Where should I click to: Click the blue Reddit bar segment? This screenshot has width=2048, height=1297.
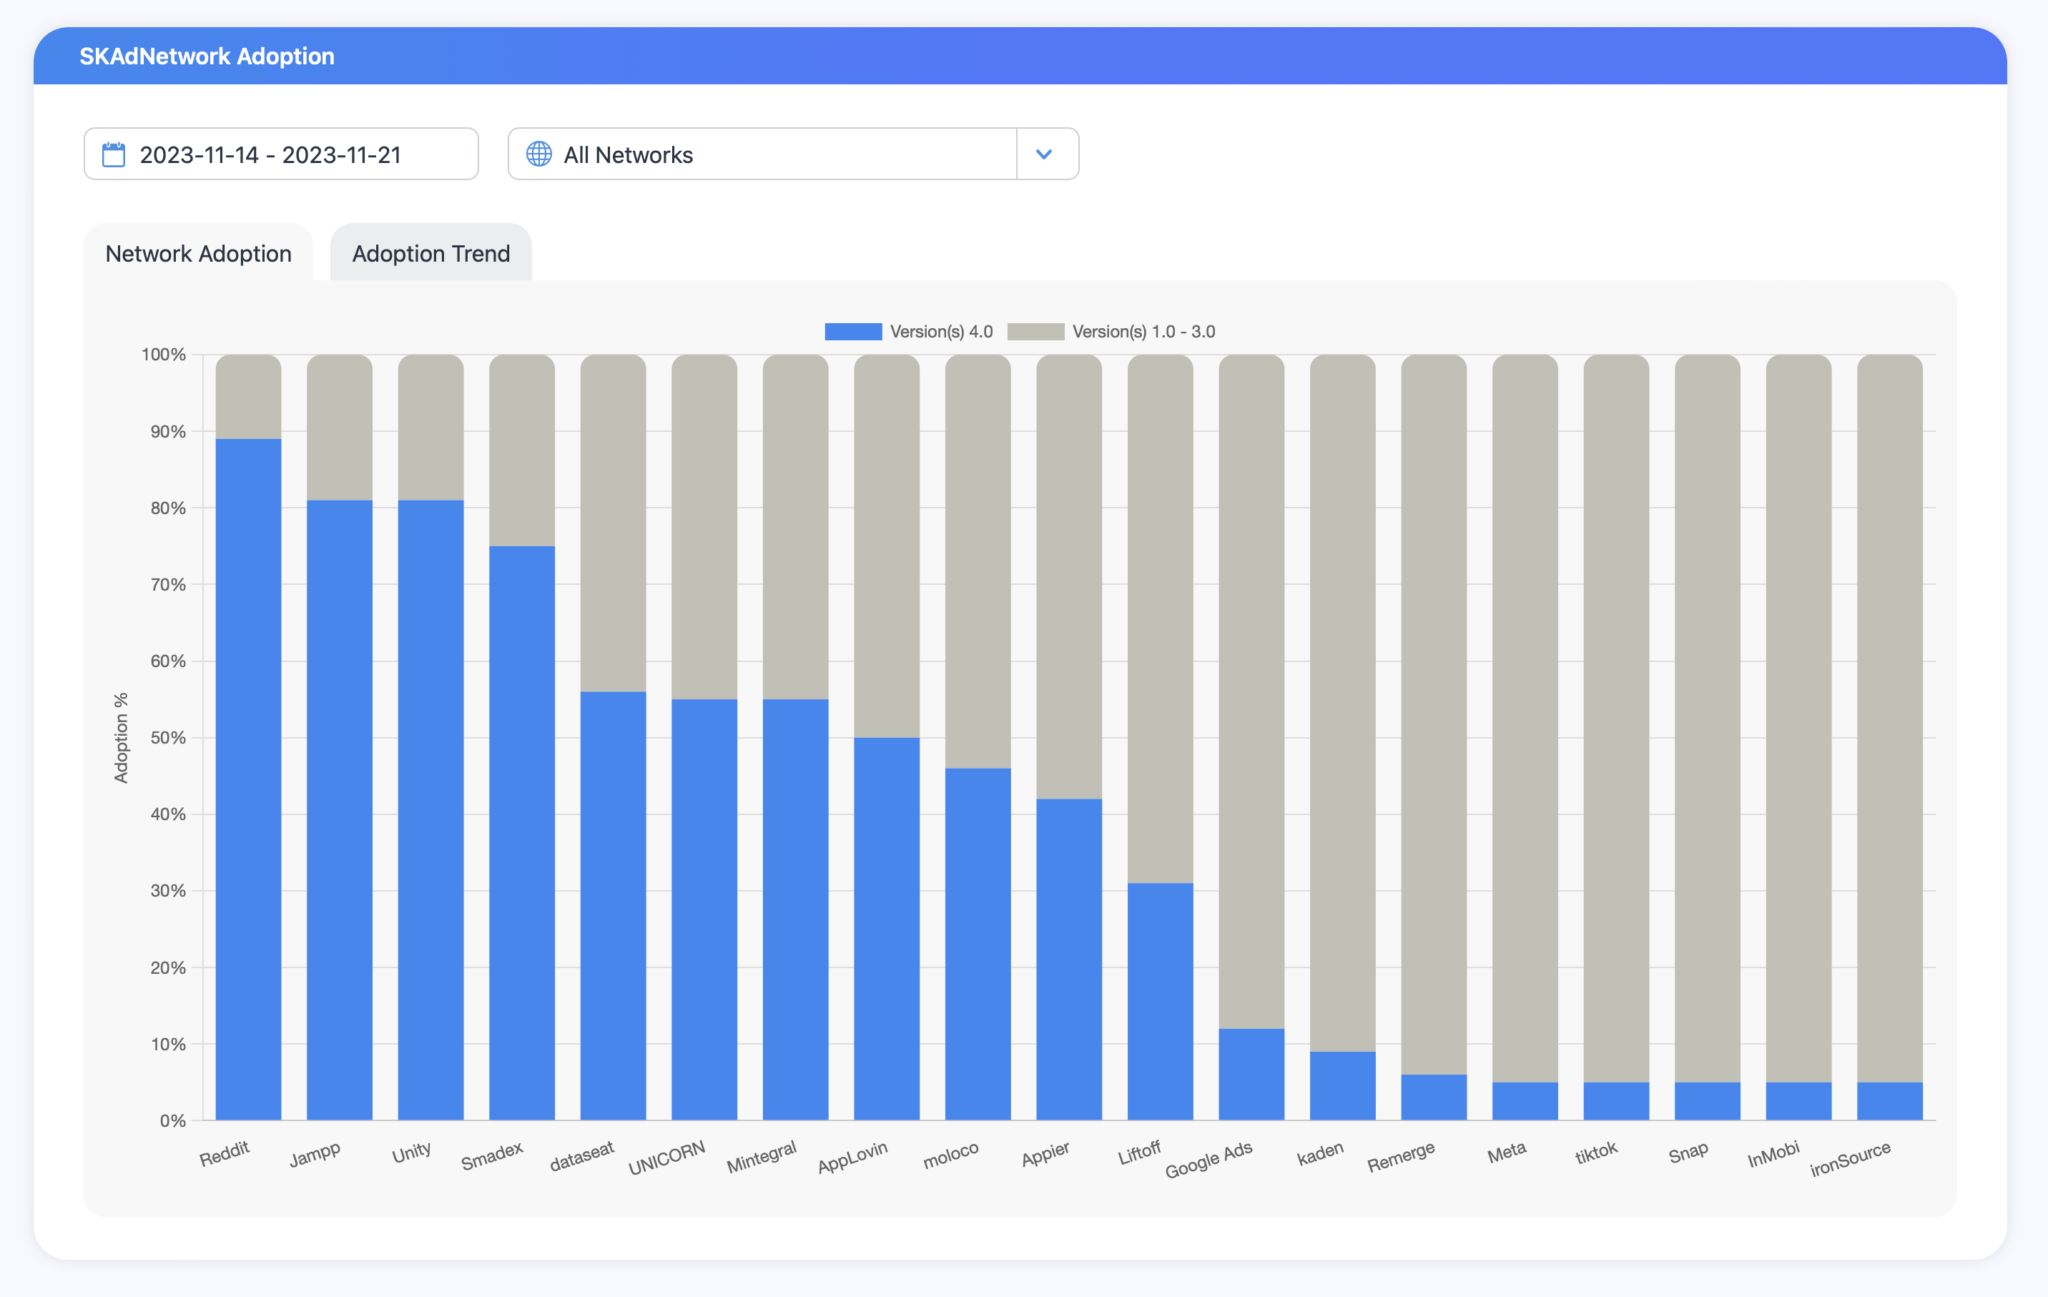click(248, 780)
